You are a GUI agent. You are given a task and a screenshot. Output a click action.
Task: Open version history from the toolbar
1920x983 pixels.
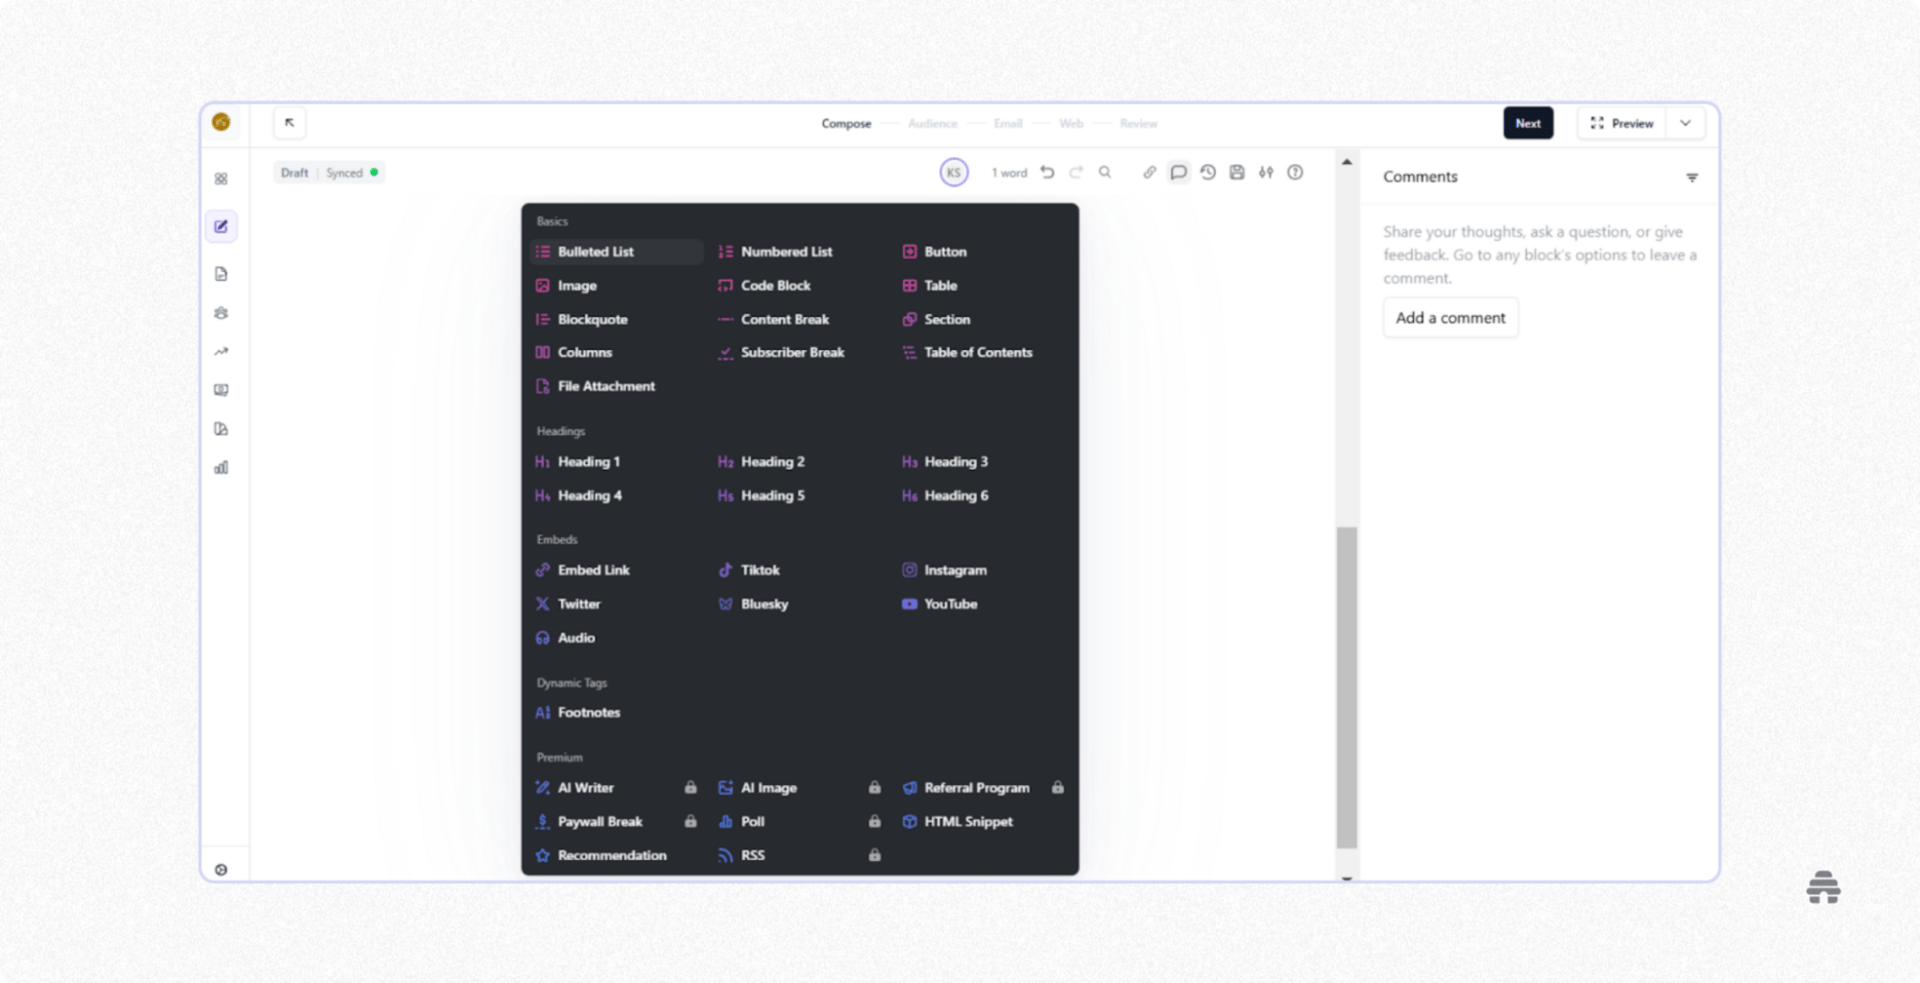click(1208, 172)
